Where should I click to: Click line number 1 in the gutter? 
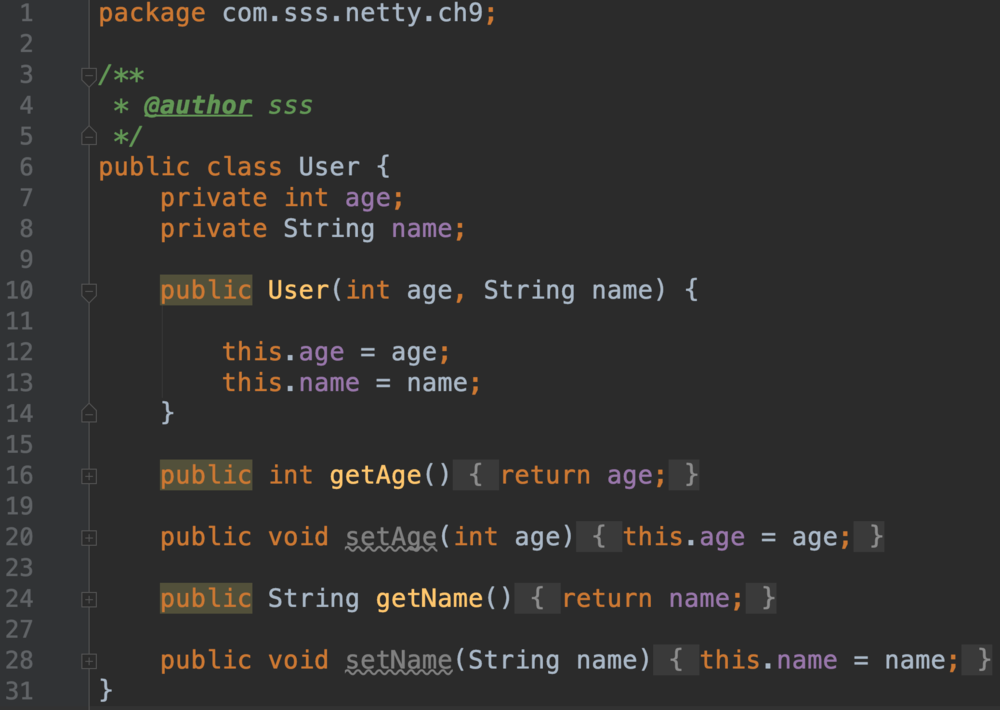(25, 14)
